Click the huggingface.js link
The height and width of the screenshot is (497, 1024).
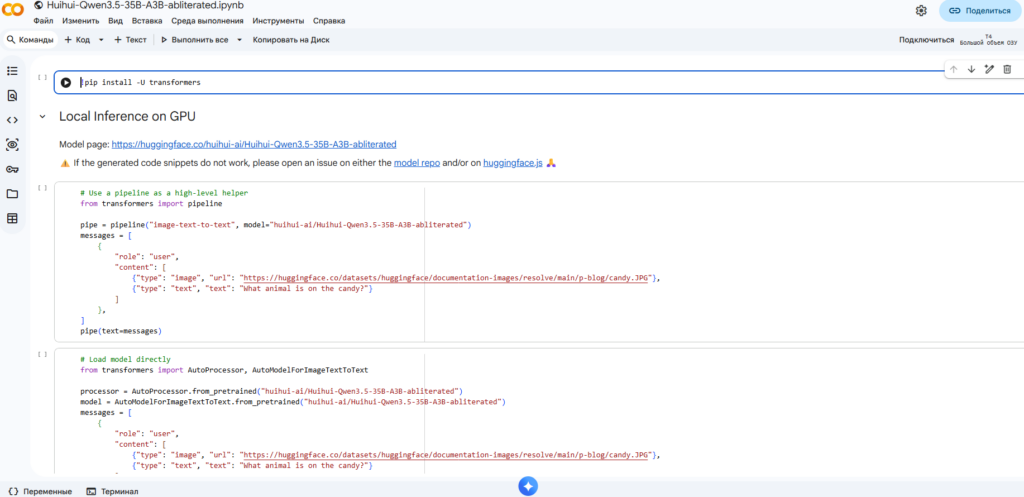[513, 163]
